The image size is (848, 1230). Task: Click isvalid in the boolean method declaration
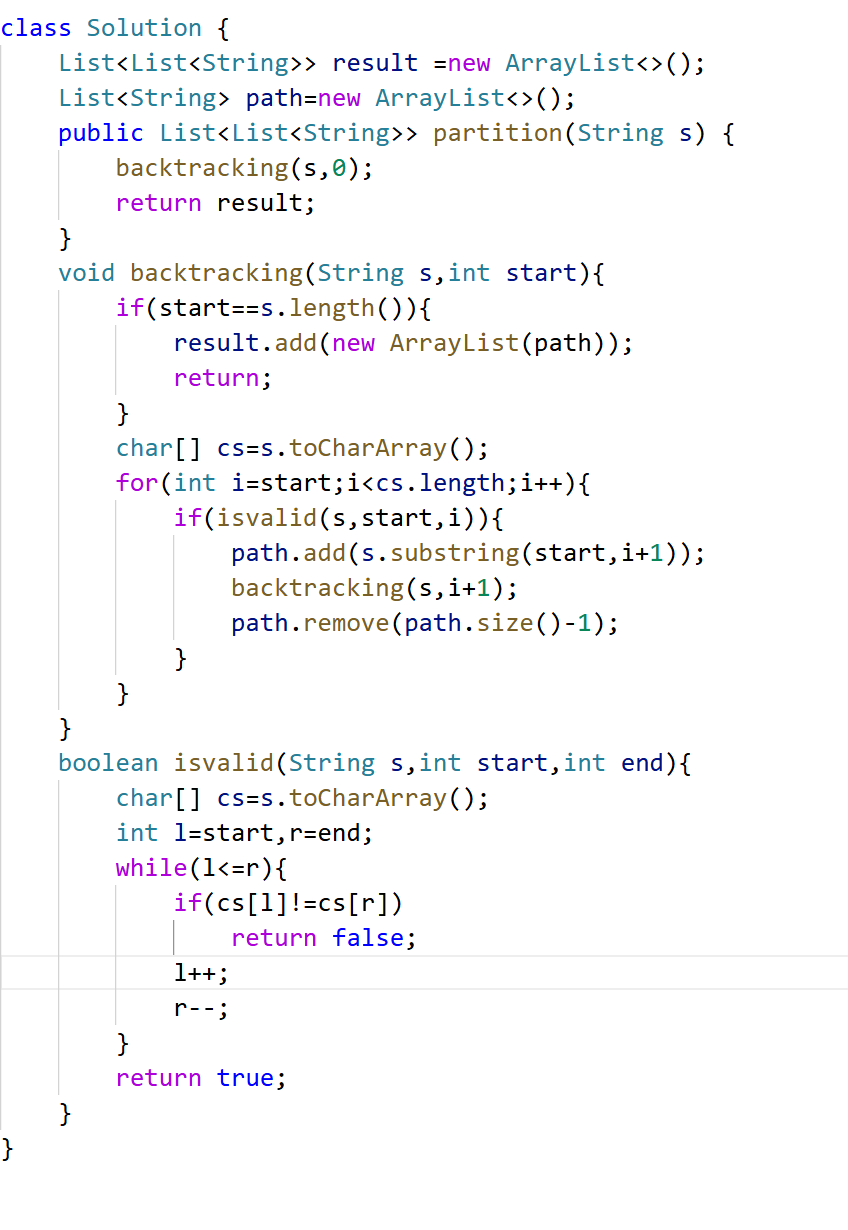point(223,763)
